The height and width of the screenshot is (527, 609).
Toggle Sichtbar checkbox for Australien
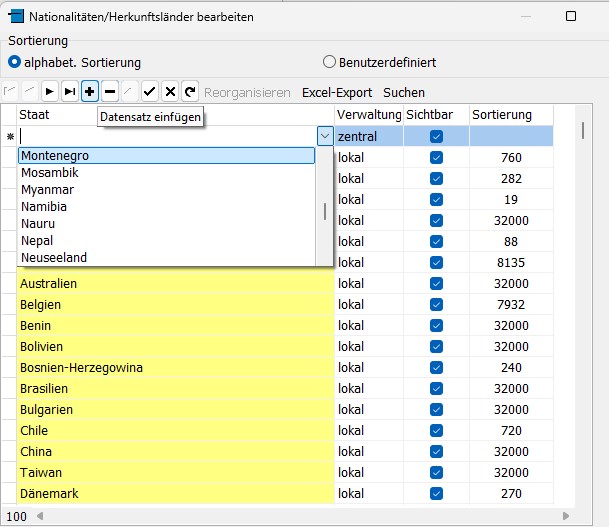point(437,284)
